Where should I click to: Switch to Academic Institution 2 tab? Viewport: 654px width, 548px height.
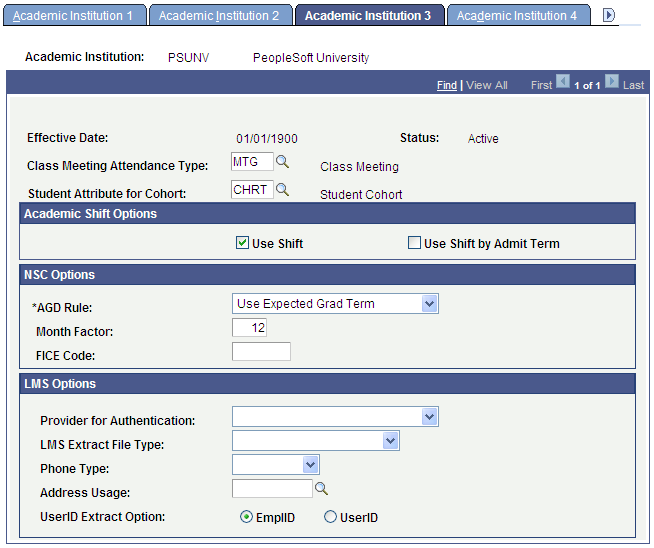(221, 15)
